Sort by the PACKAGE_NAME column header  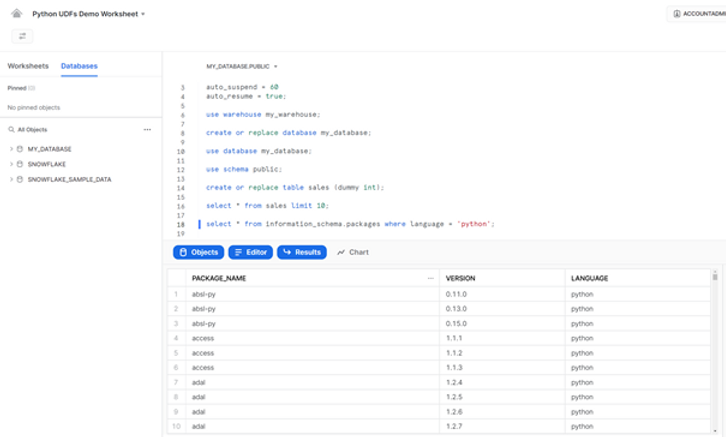point(219,278)
